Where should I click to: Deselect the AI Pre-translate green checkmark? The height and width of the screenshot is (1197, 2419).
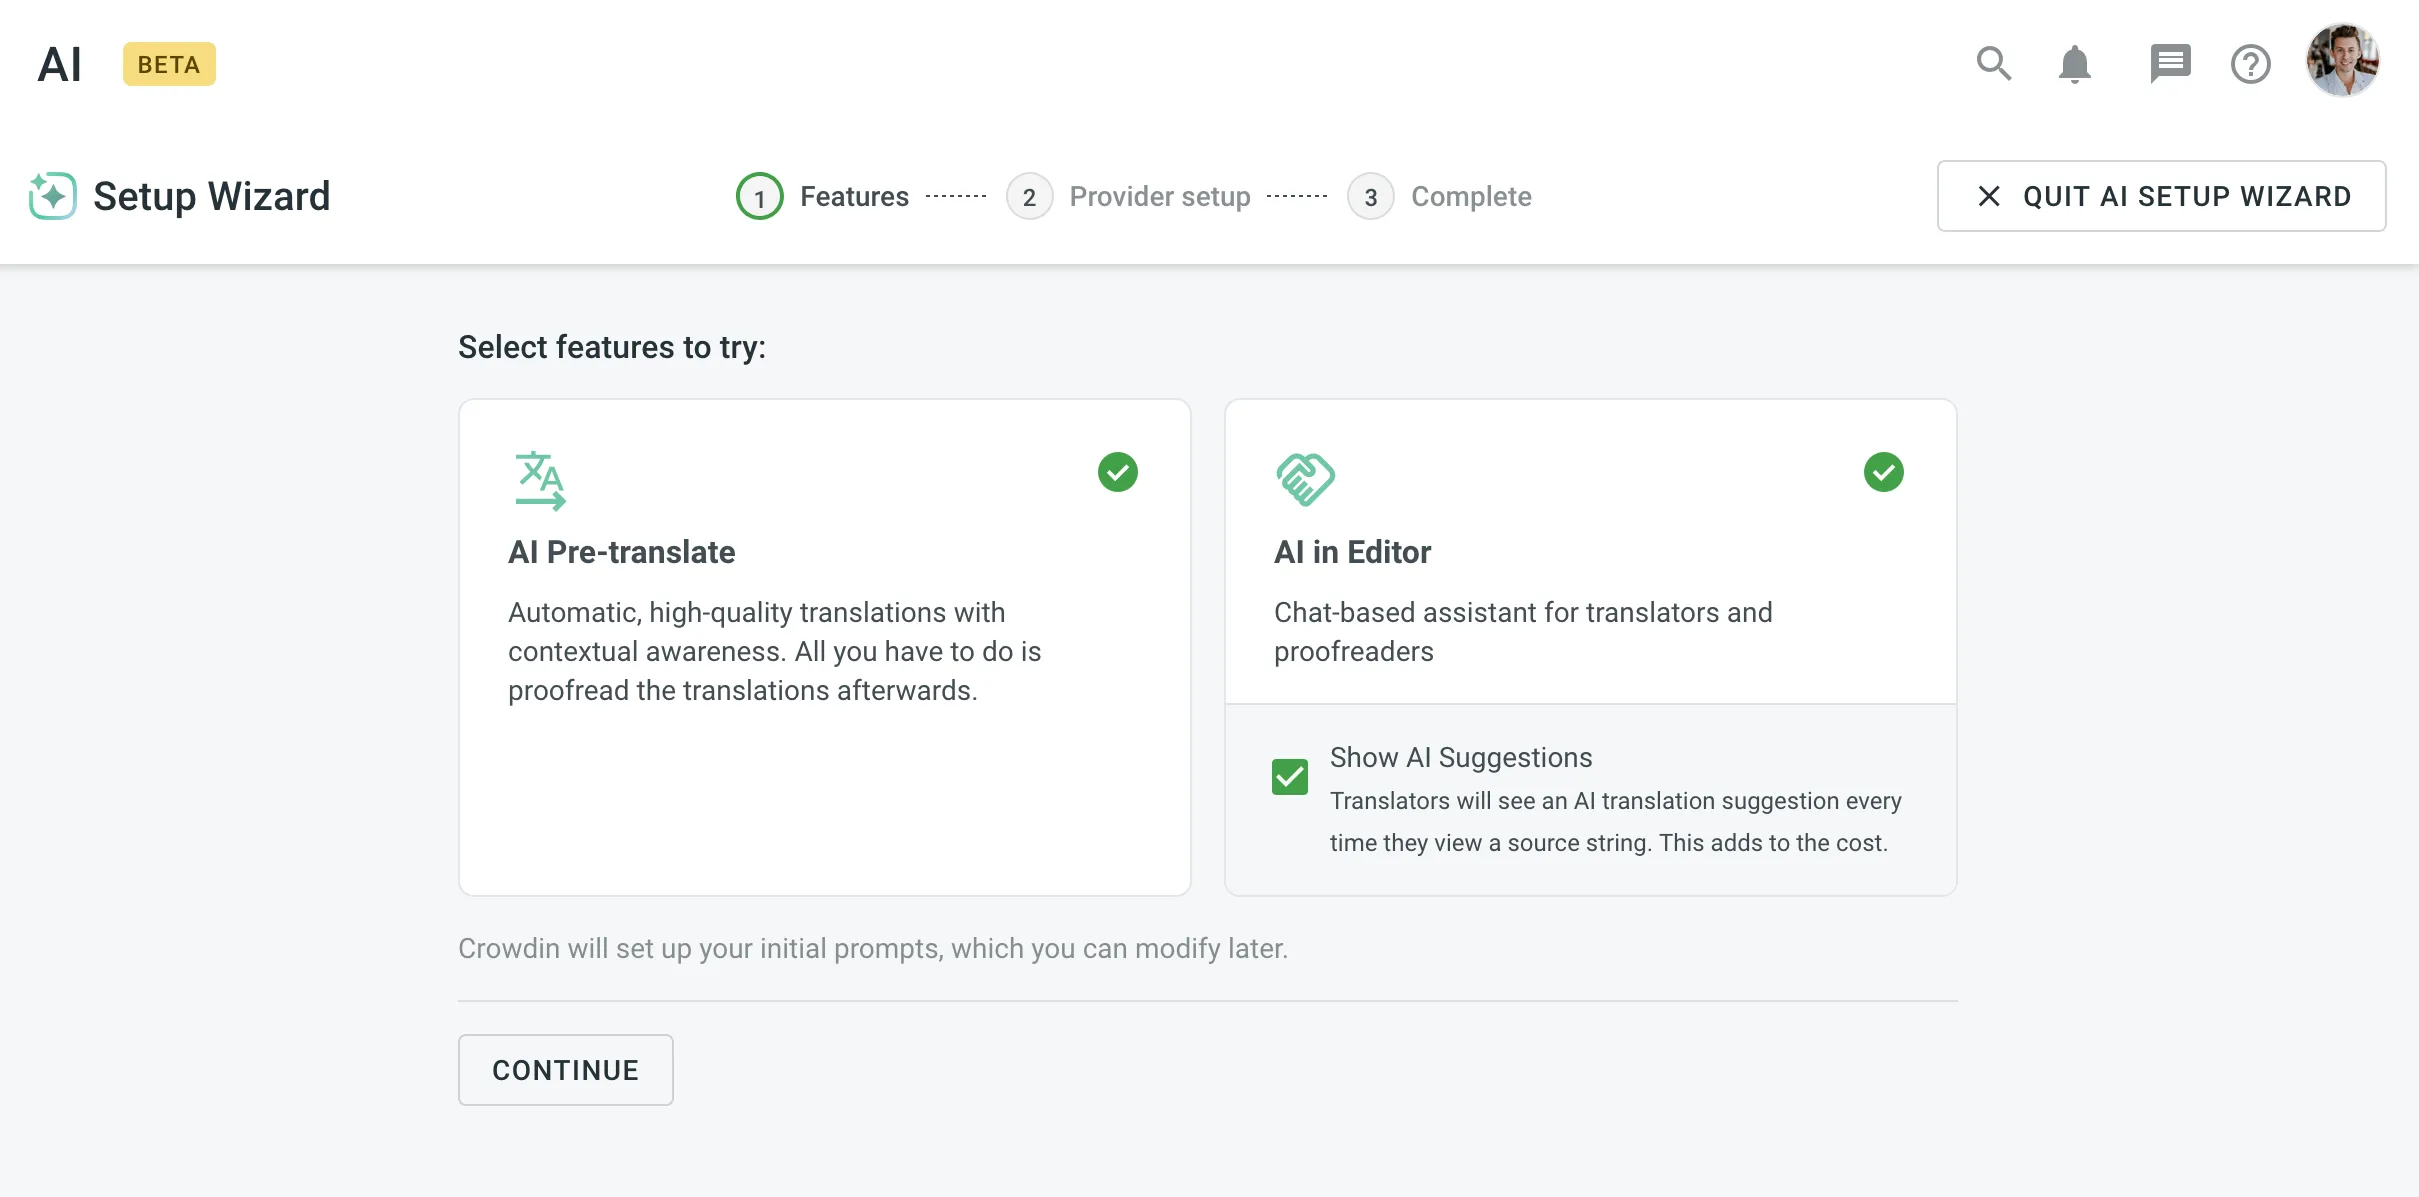tap(1118, 472)
